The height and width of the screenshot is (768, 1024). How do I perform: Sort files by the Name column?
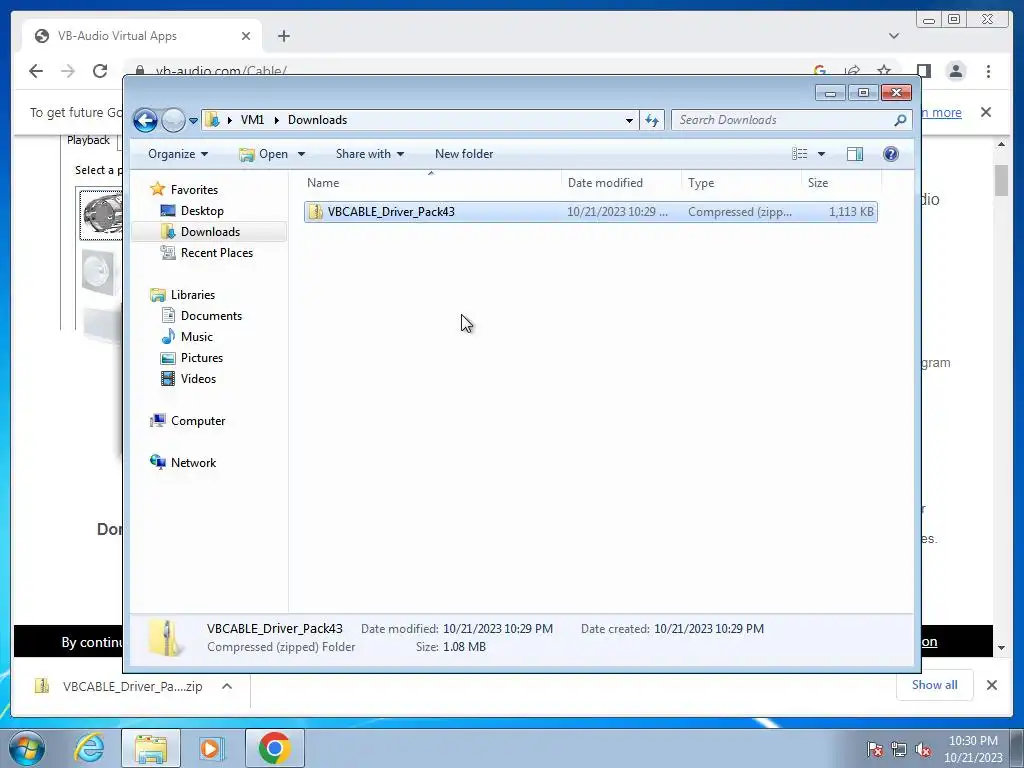pos(431,183)
